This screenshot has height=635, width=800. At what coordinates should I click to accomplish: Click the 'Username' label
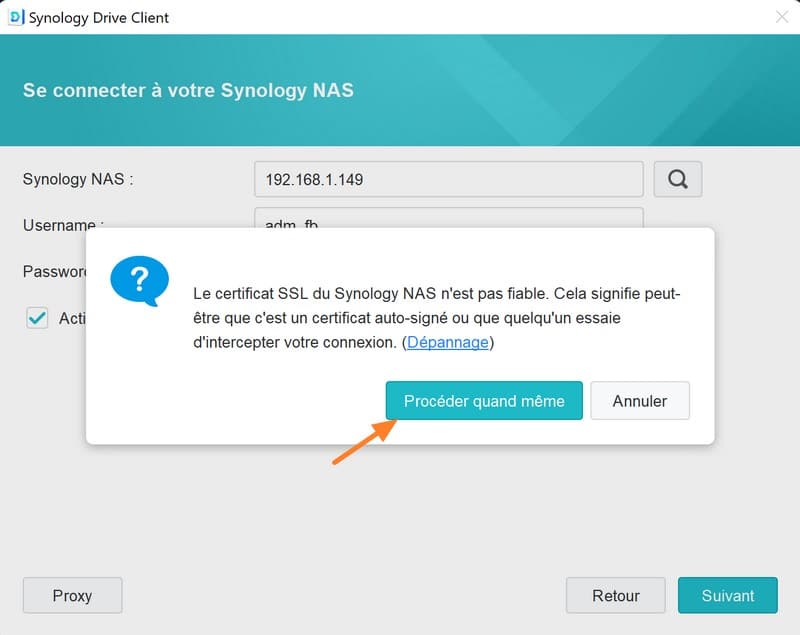(x=59, y=225)
